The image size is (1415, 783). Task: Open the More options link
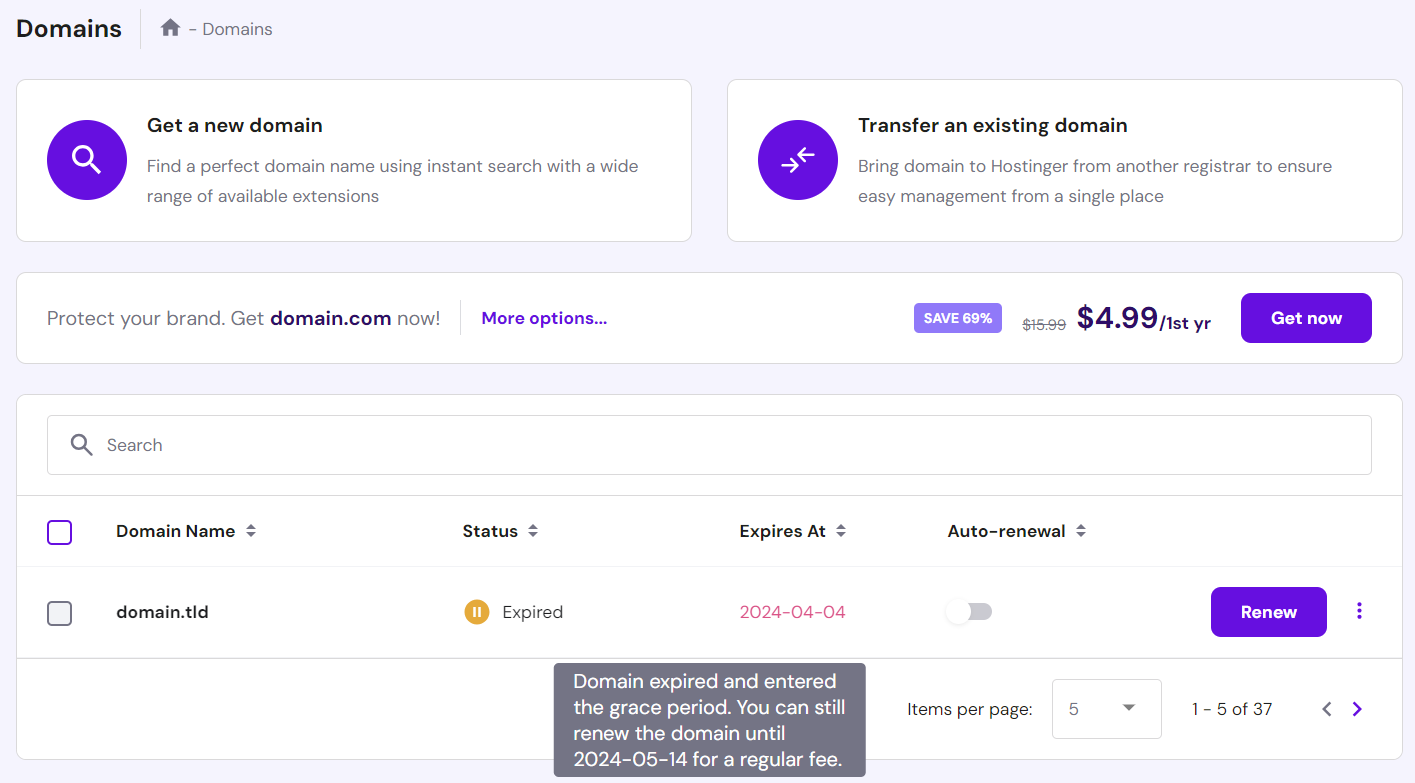click(x=544, y=318)
